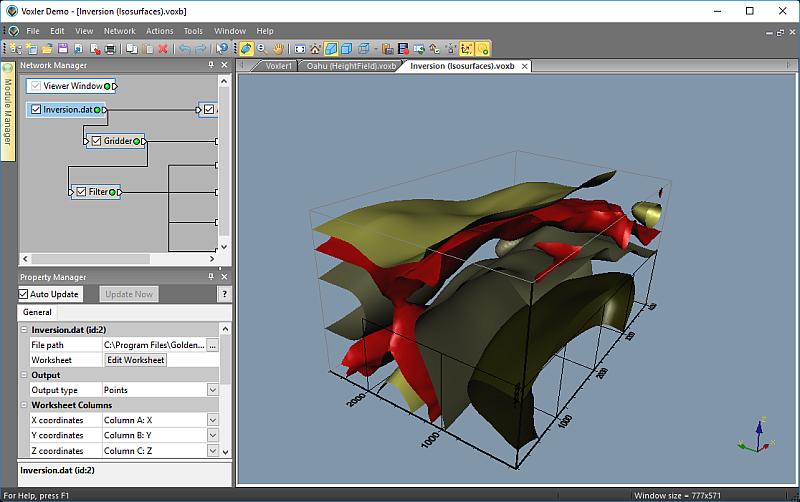The image size is (800, 502).
Task: Open the Output type dropdown
Action: 212,390
